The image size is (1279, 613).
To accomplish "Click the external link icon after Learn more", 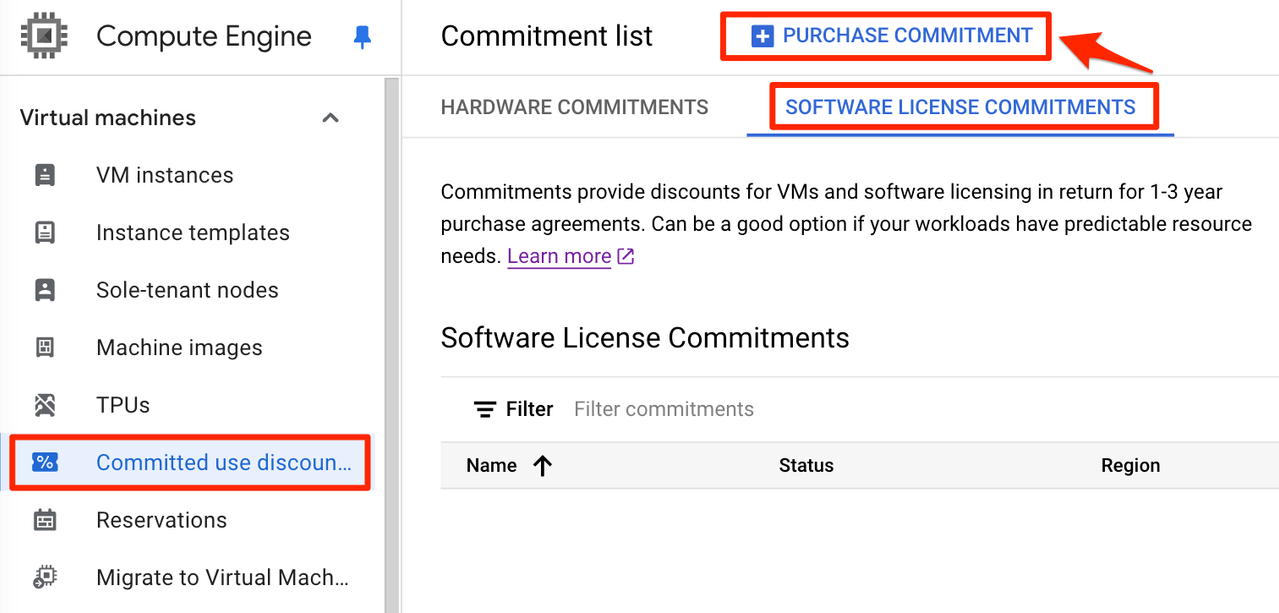I will 626,256.
